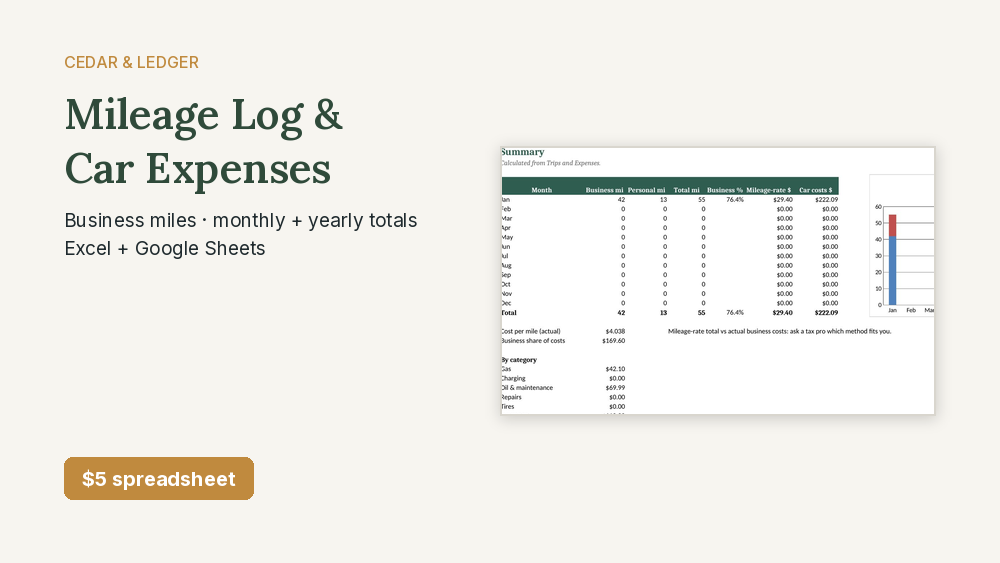Screen dimensions: 1000x563
Task: Click "$222.09" in the Total row
Action: tap(826, 312)
